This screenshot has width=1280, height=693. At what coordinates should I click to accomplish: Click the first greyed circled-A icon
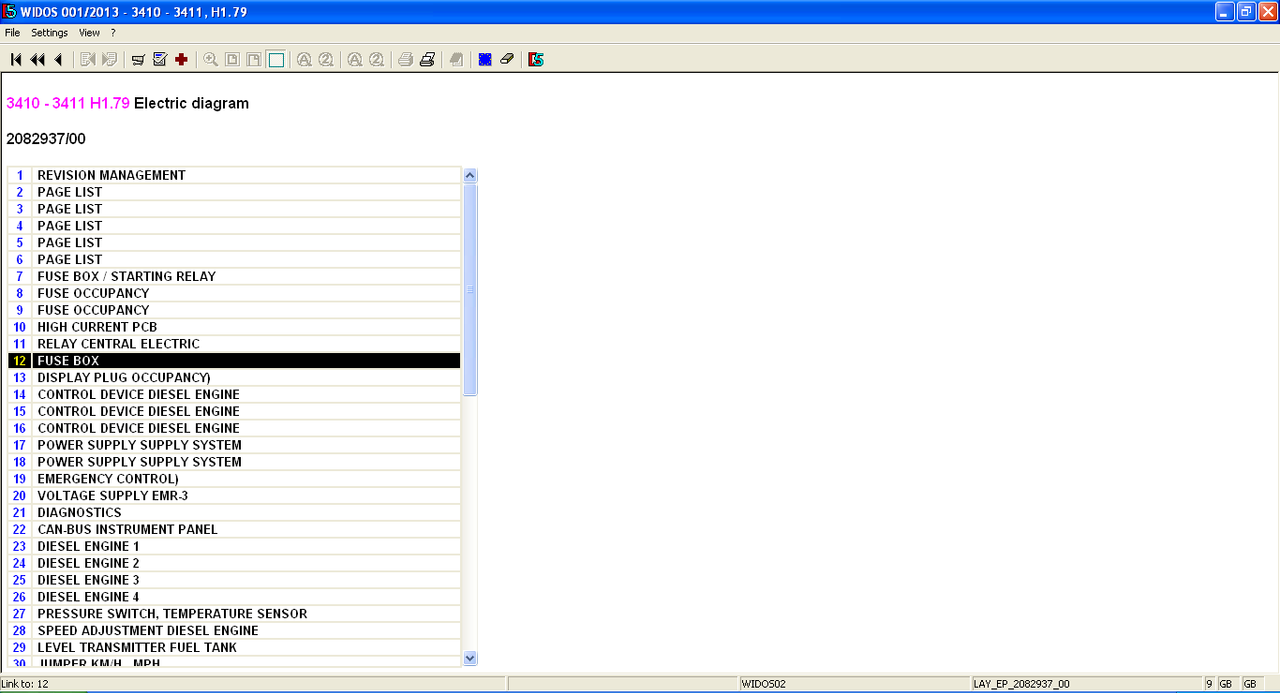pos(304,60)
